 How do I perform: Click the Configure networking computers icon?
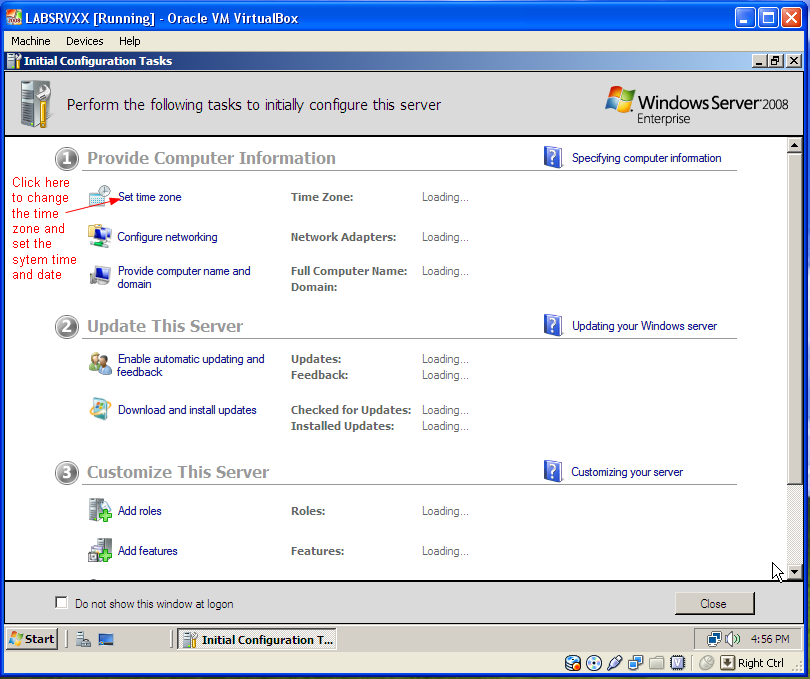coord(100,236)
